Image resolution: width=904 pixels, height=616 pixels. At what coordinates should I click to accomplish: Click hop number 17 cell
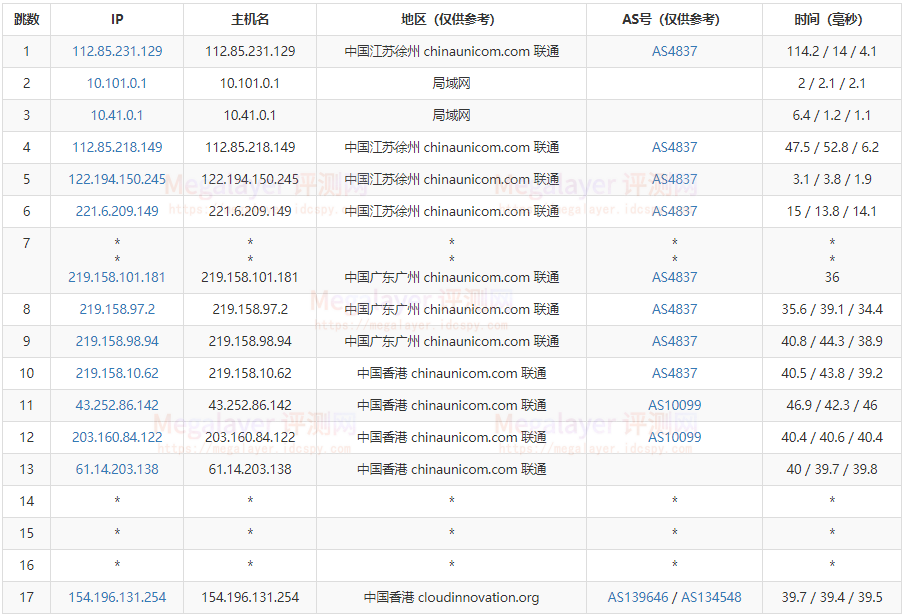coord(27,598)
